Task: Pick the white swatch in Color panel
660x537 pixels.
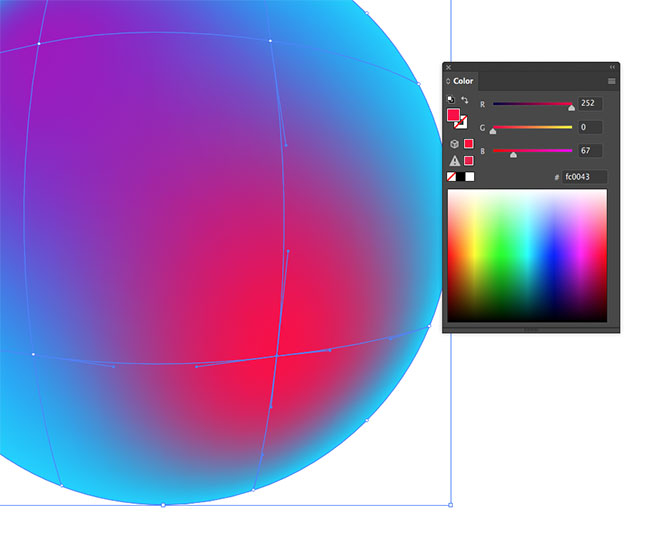Action: pos(470,177)
